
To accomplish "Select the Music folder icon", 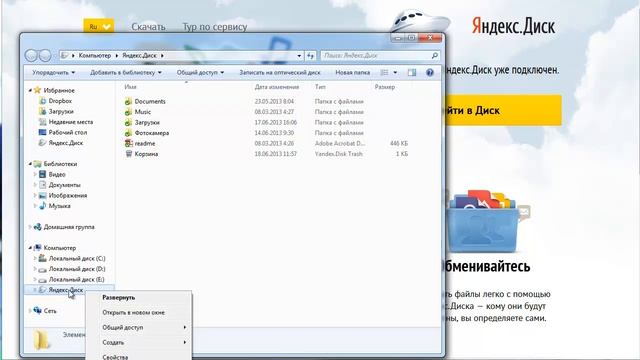I will (x=128, y=112).
